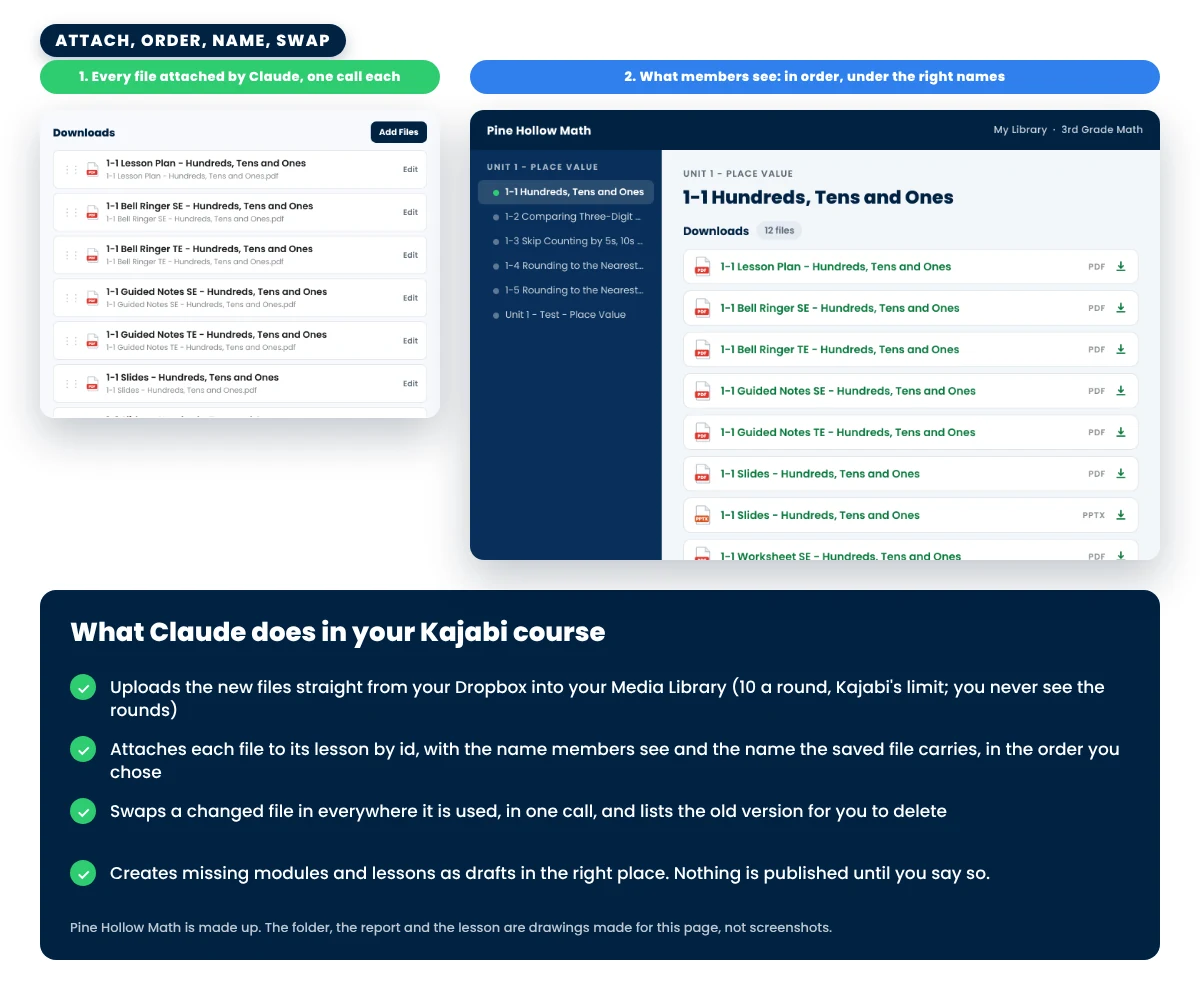The image size is (1200, 1000).
Task: Click the 12 files badge beside Downloads
Action: (x=779, y=231)
